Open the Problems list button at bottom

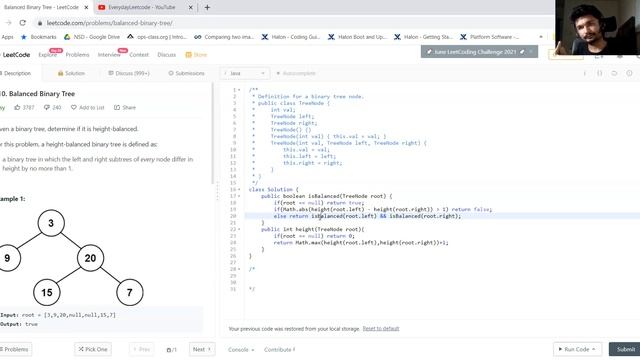tap(16, 349)
